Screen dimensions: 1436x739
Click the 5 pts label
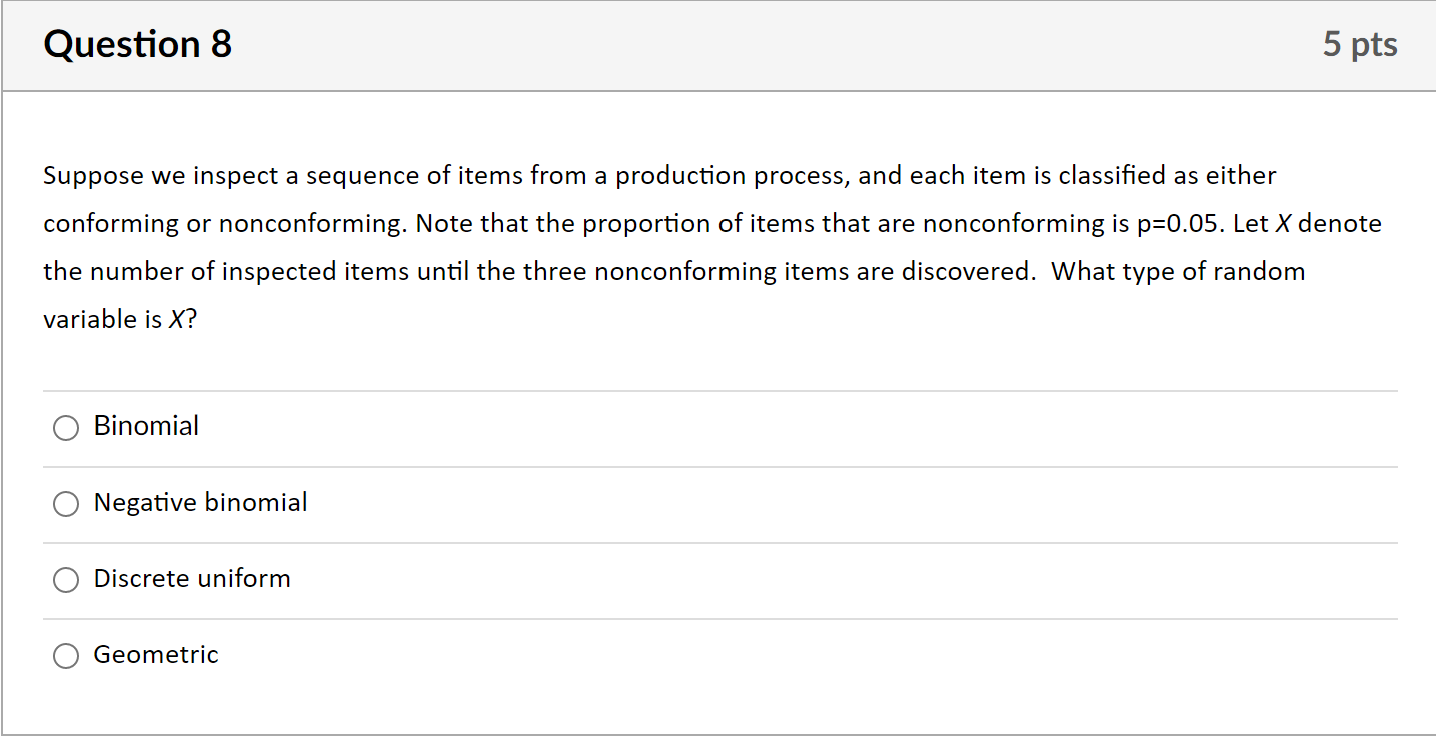pos(1361,44)
